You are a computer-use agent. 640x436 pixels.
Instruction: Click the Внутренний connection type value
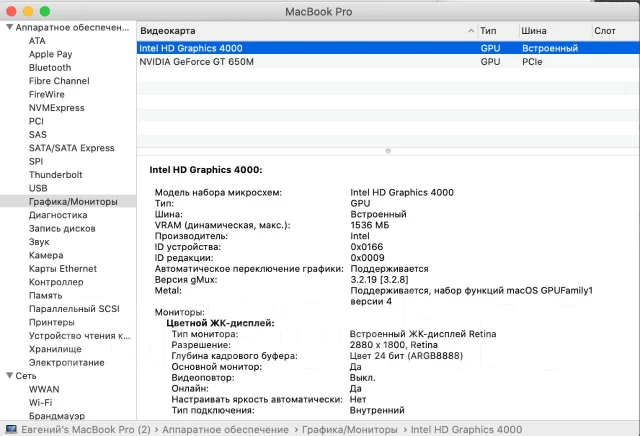[x=377, y=410]
